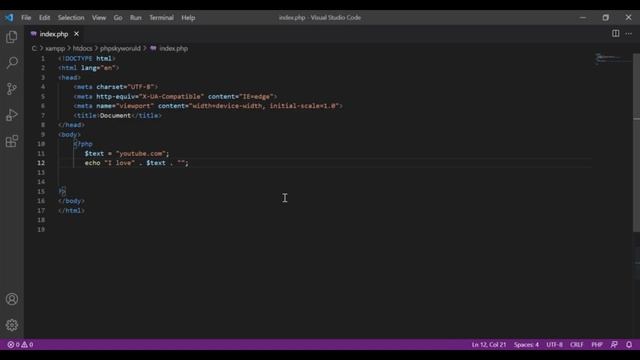This screenshot has width=640, height=360.
Task: Click the Visual Studio Code logo icon
Action: [9, 18]
